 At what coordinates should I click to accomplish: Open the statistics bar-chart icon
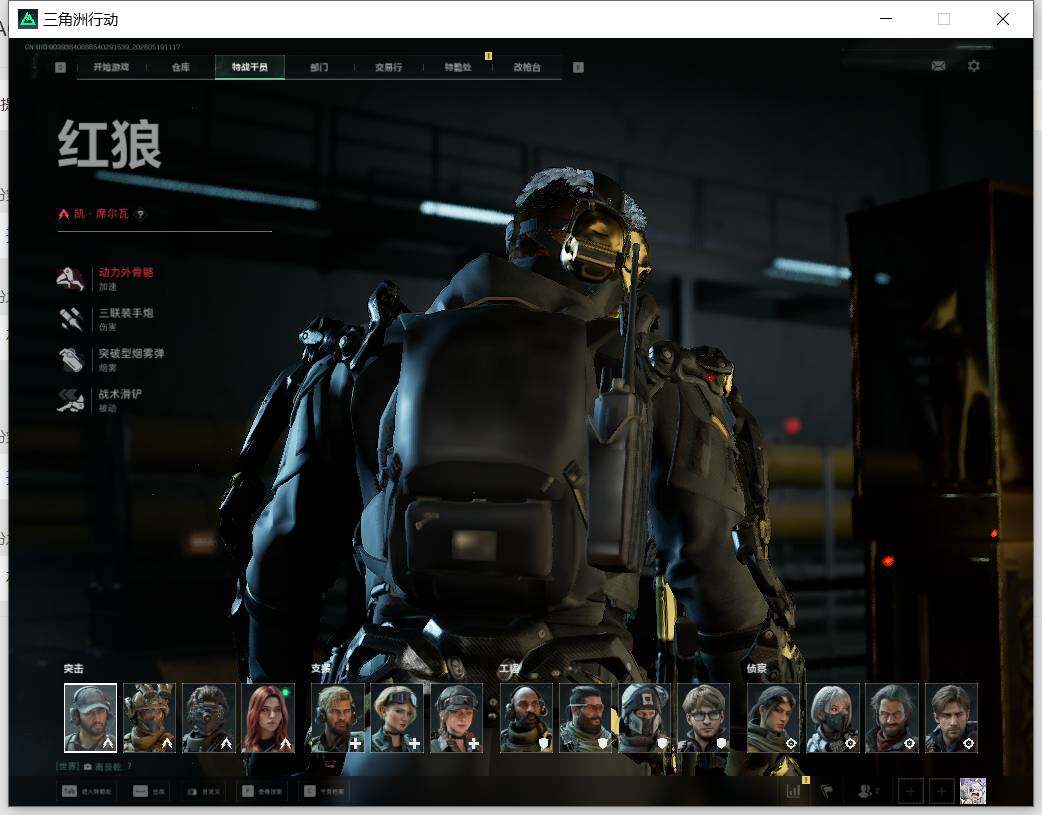(x=793, y=791)
